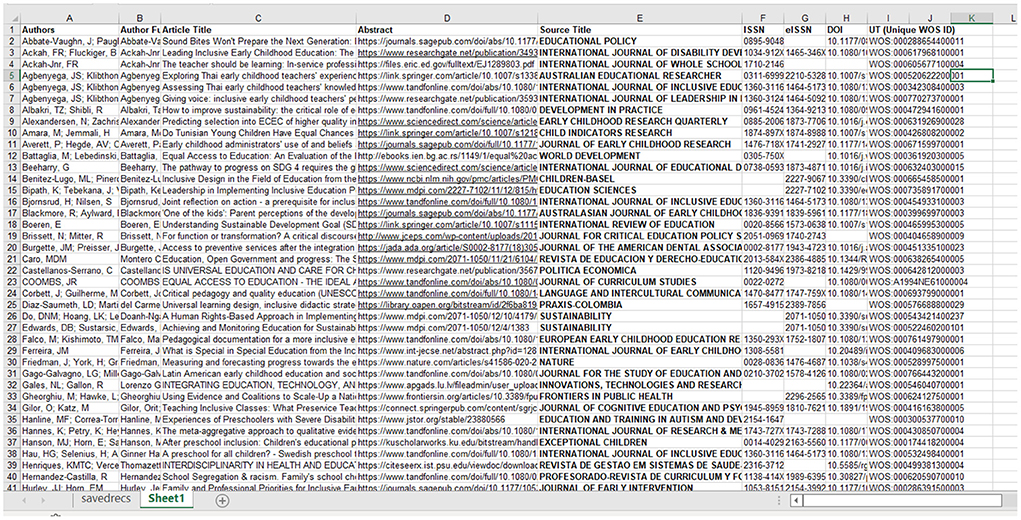
Task: Click the tab bar split handle dots
Action: (778, 500)
